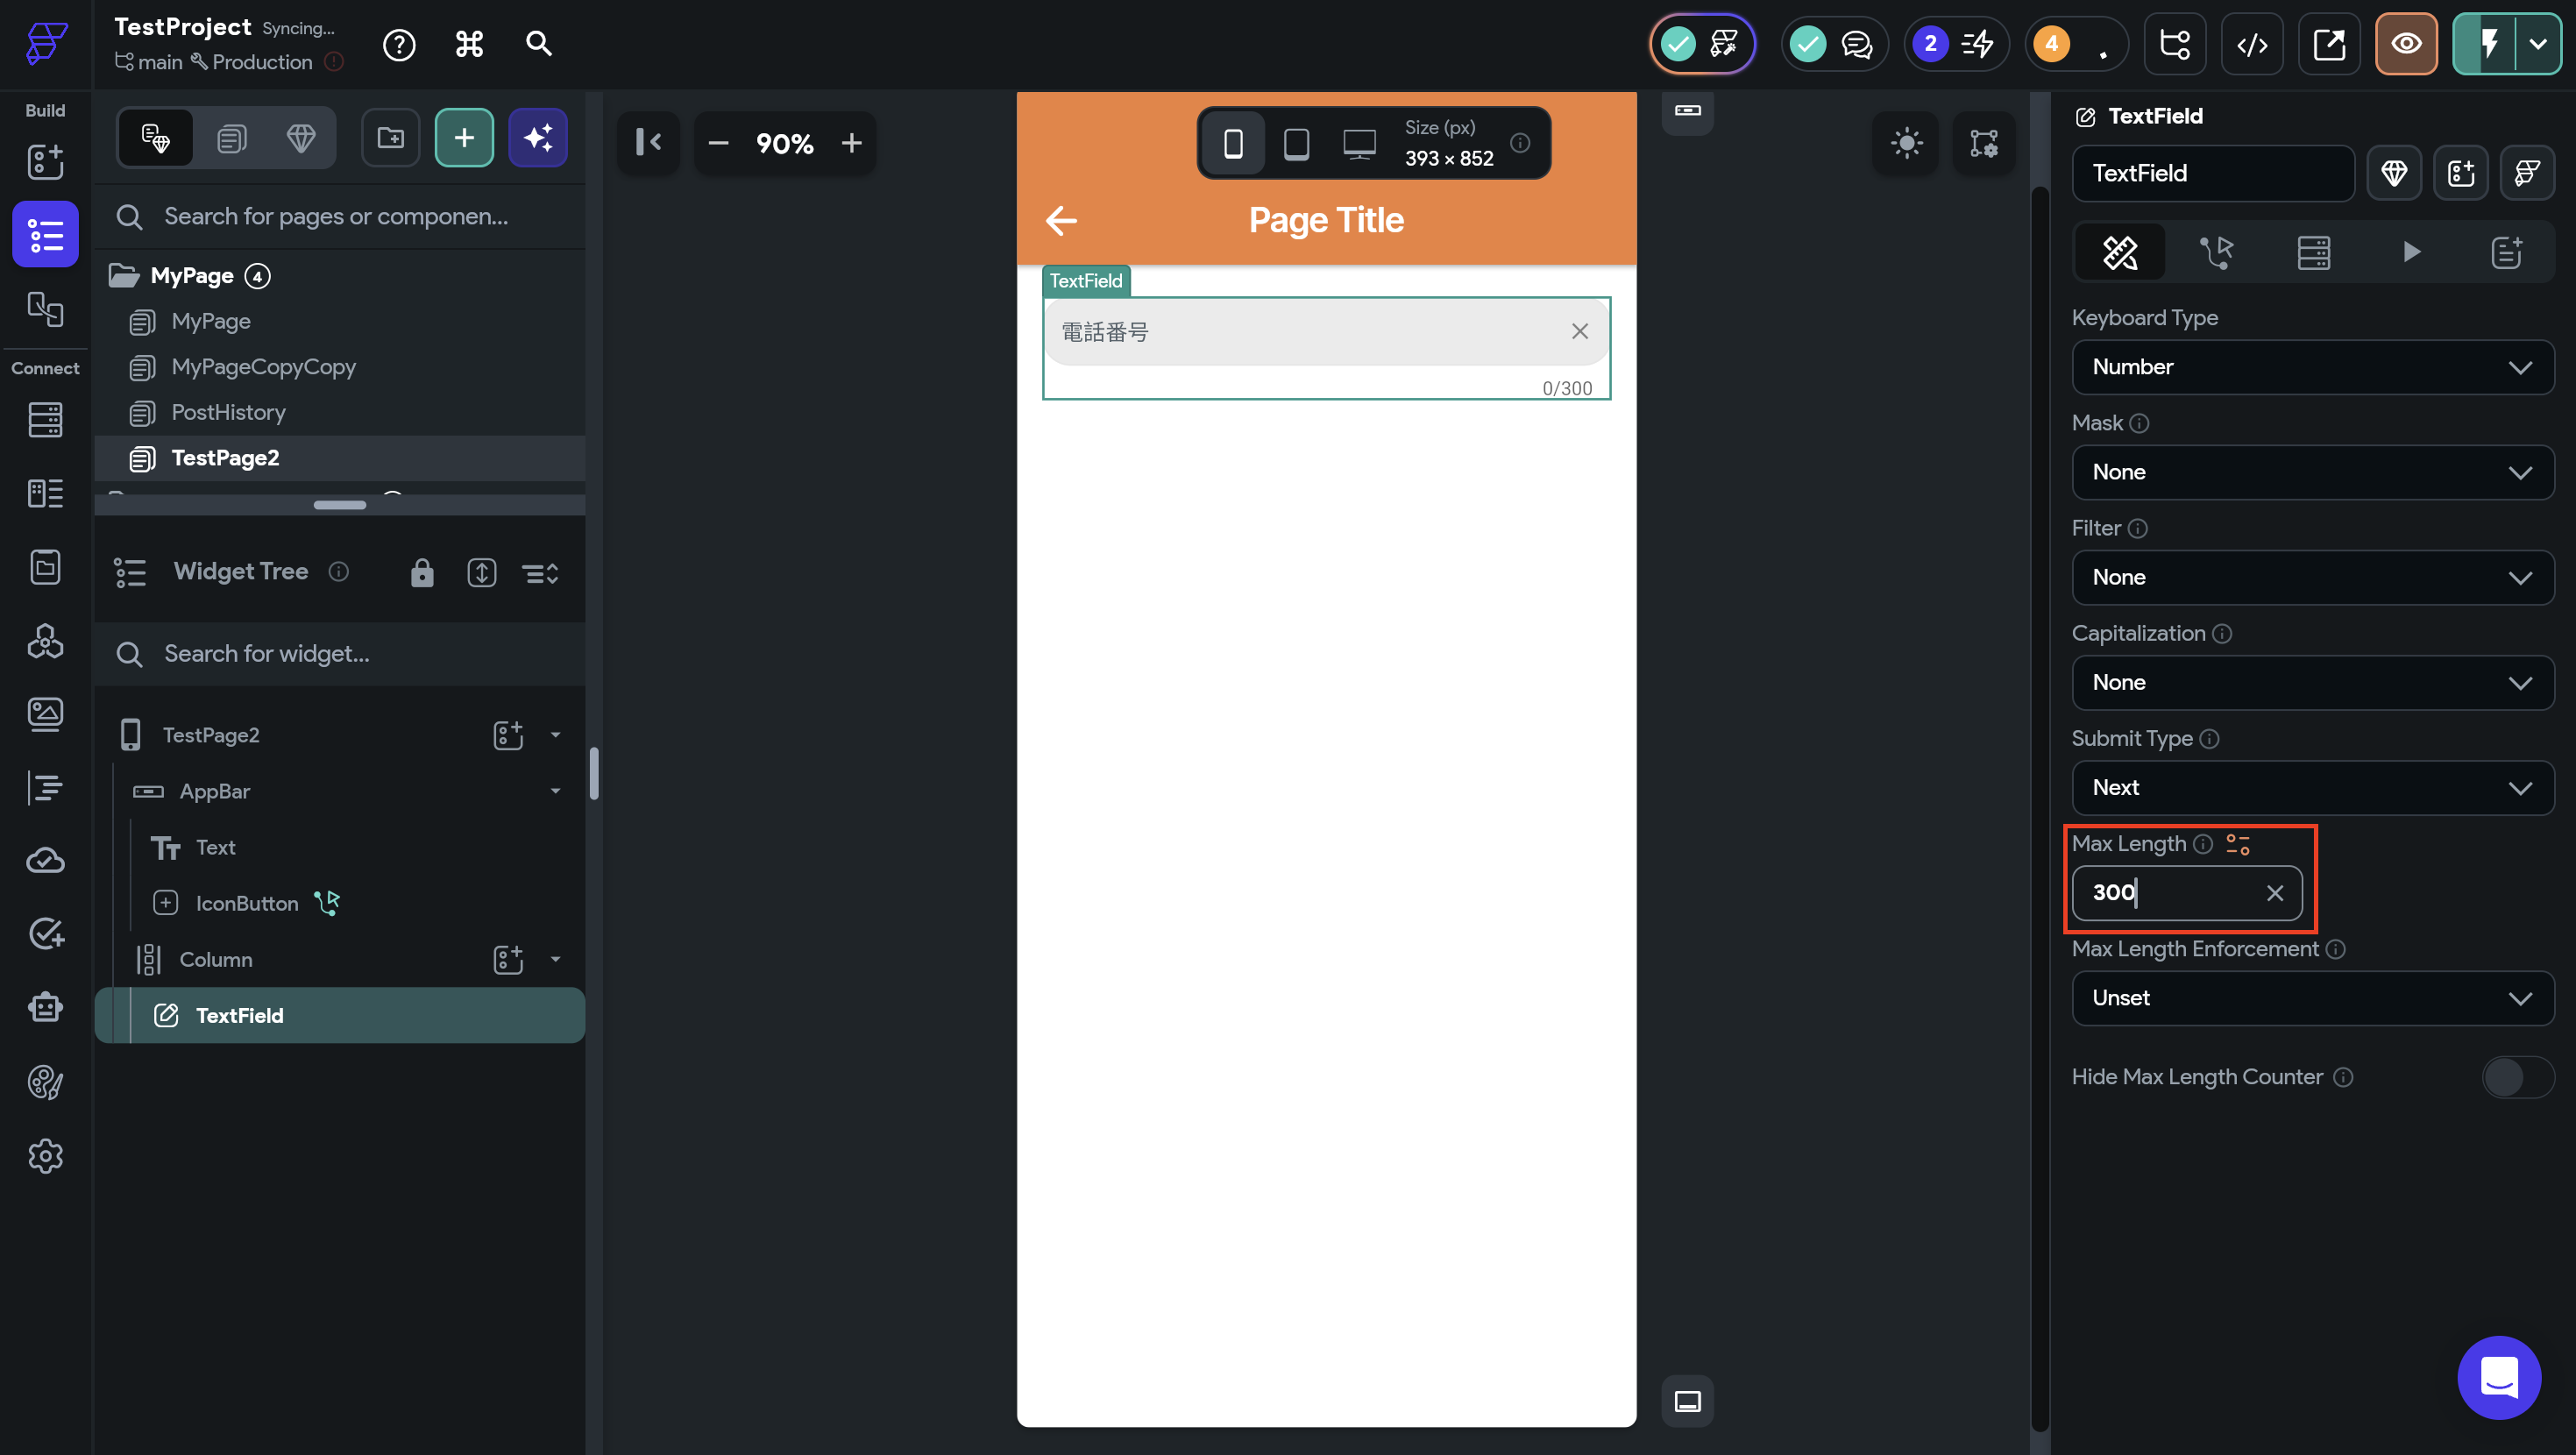The height and width of the screenshot is (1455, 2576).
Task: Select the PostHistory page in list
Action: 228,412
